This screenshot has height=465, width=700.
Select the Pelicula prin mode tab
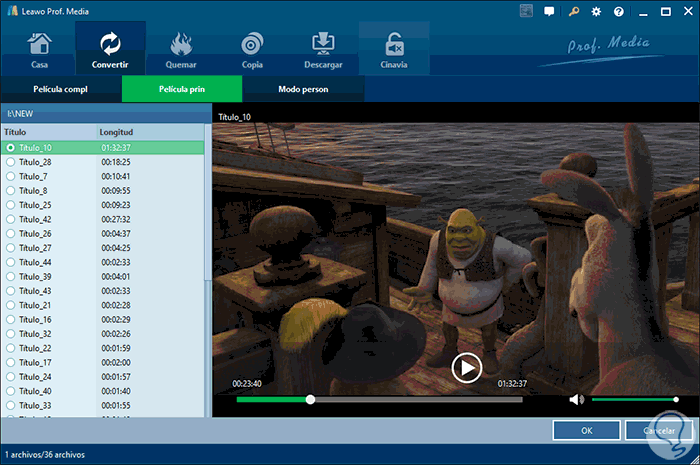point(182,89)
